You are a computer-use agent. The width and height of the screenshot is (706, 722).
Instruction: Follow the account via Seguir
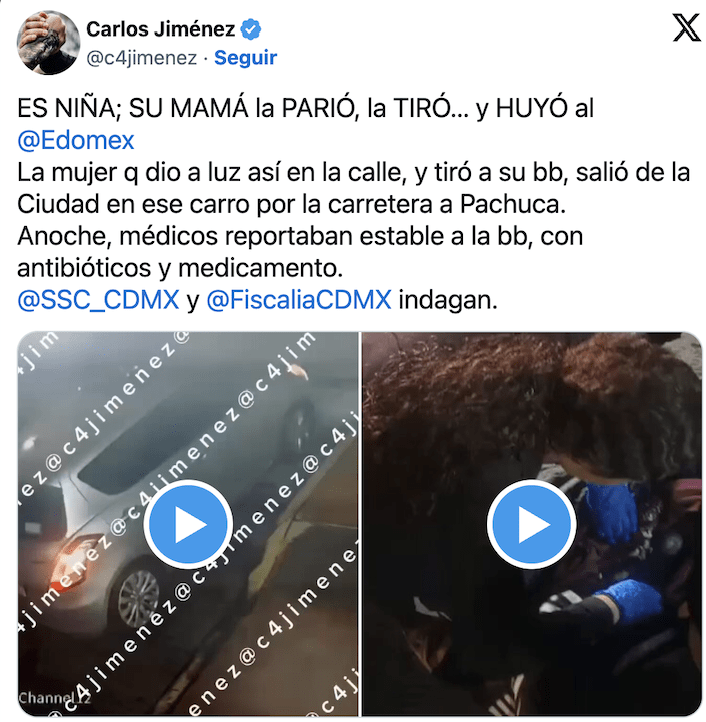[x=245, y=58]
